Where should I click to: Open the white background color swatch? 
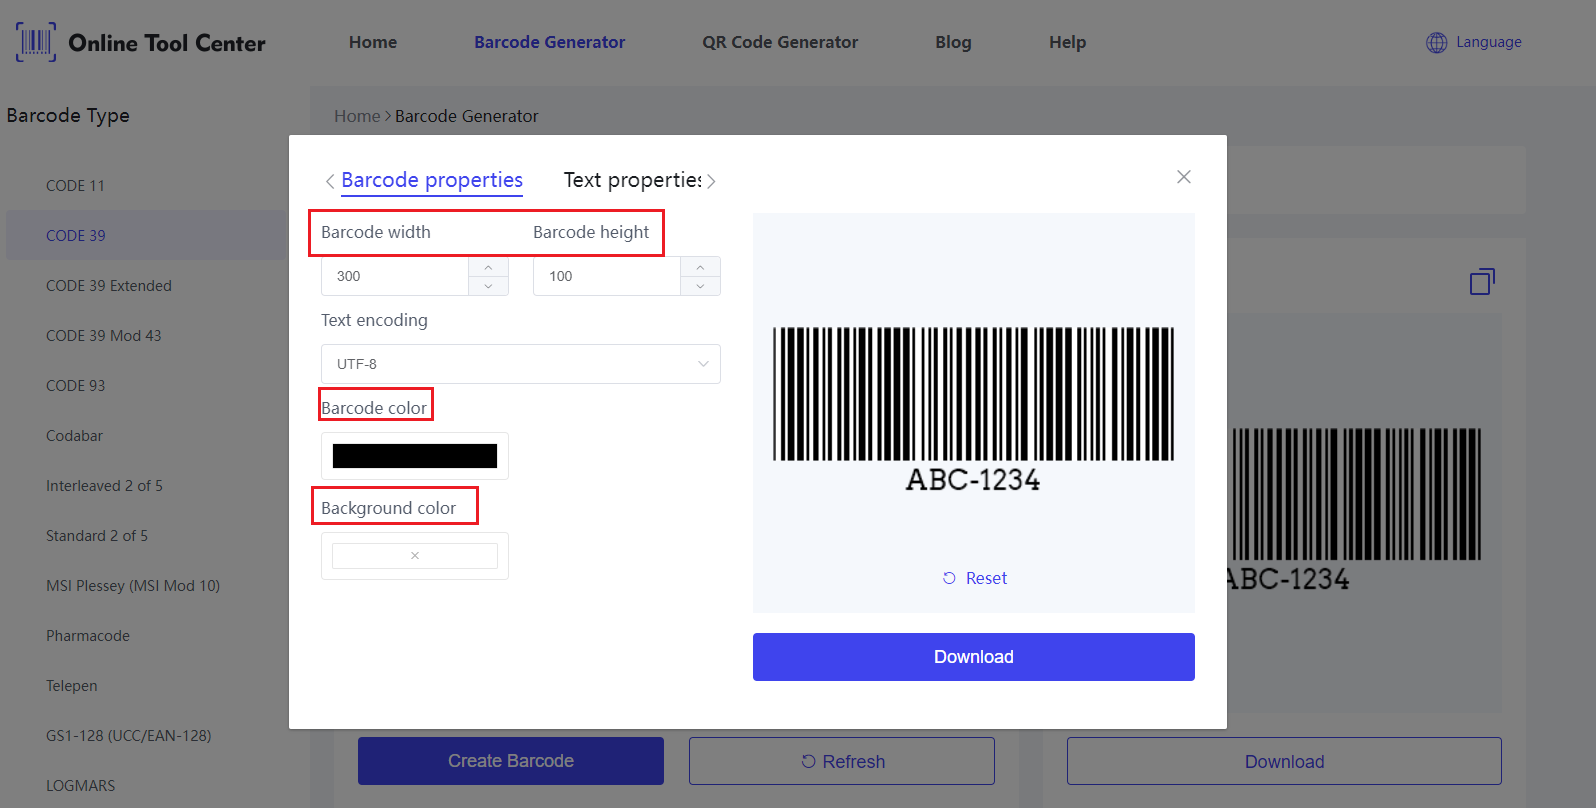click(415, 556)
